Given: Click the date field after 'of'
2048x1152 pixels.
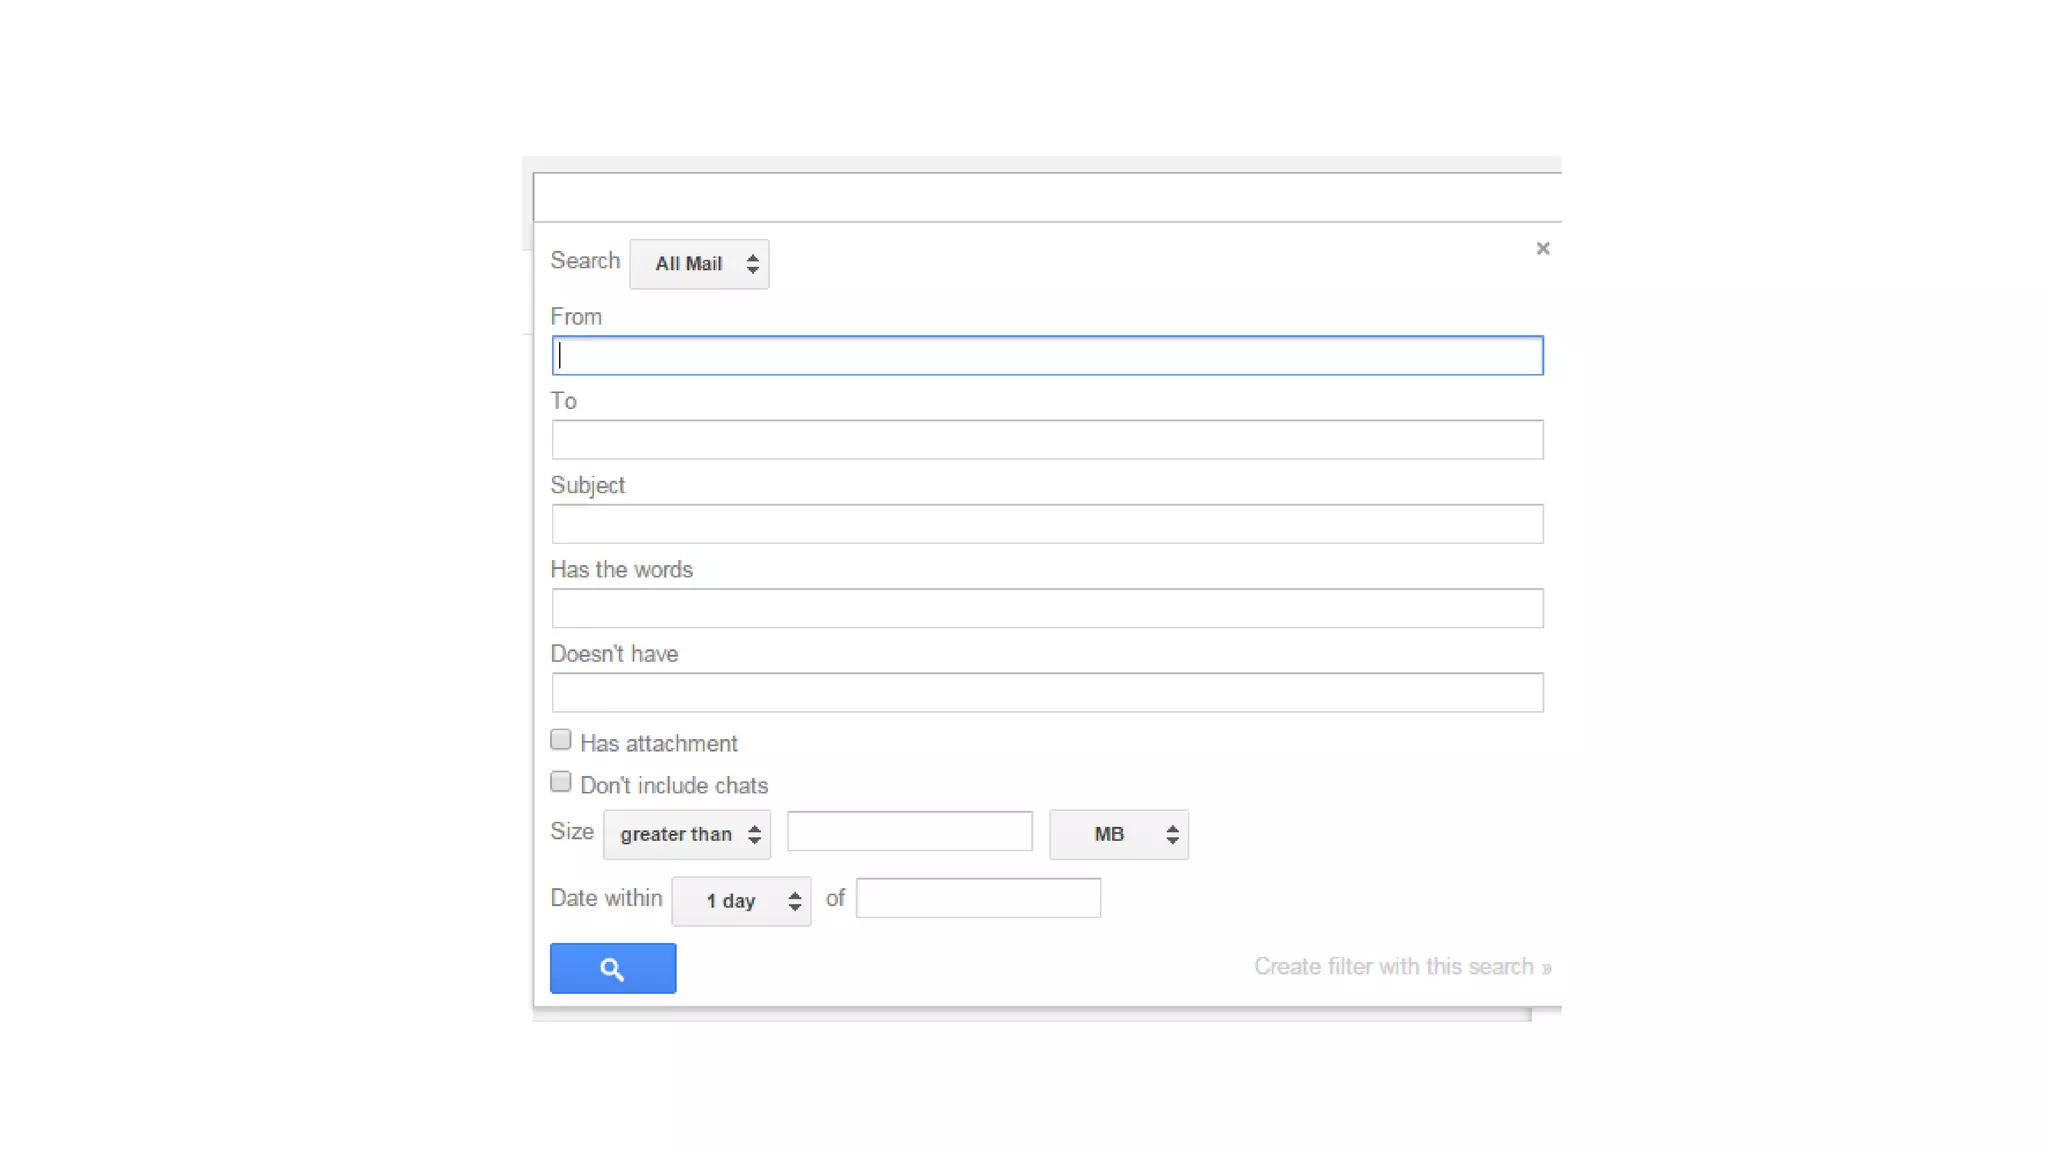Looking at the screenshot, I should coord(978,898).
